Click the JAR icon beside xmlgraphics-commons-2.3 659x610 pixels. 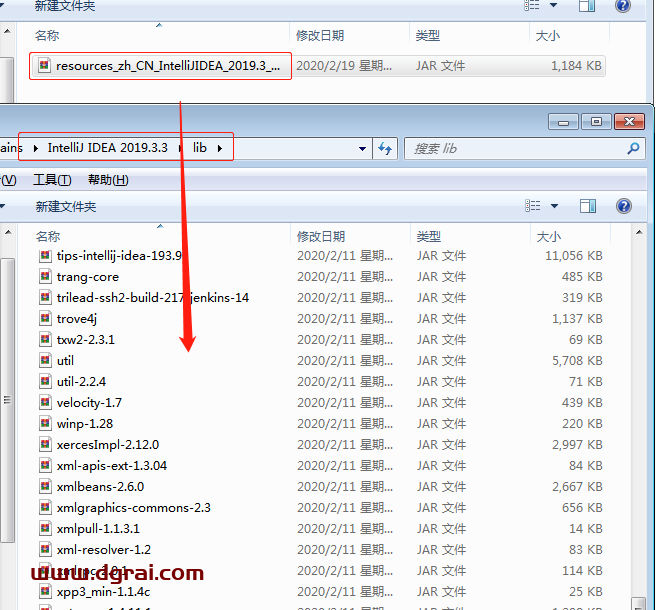[x=45, y=508]
